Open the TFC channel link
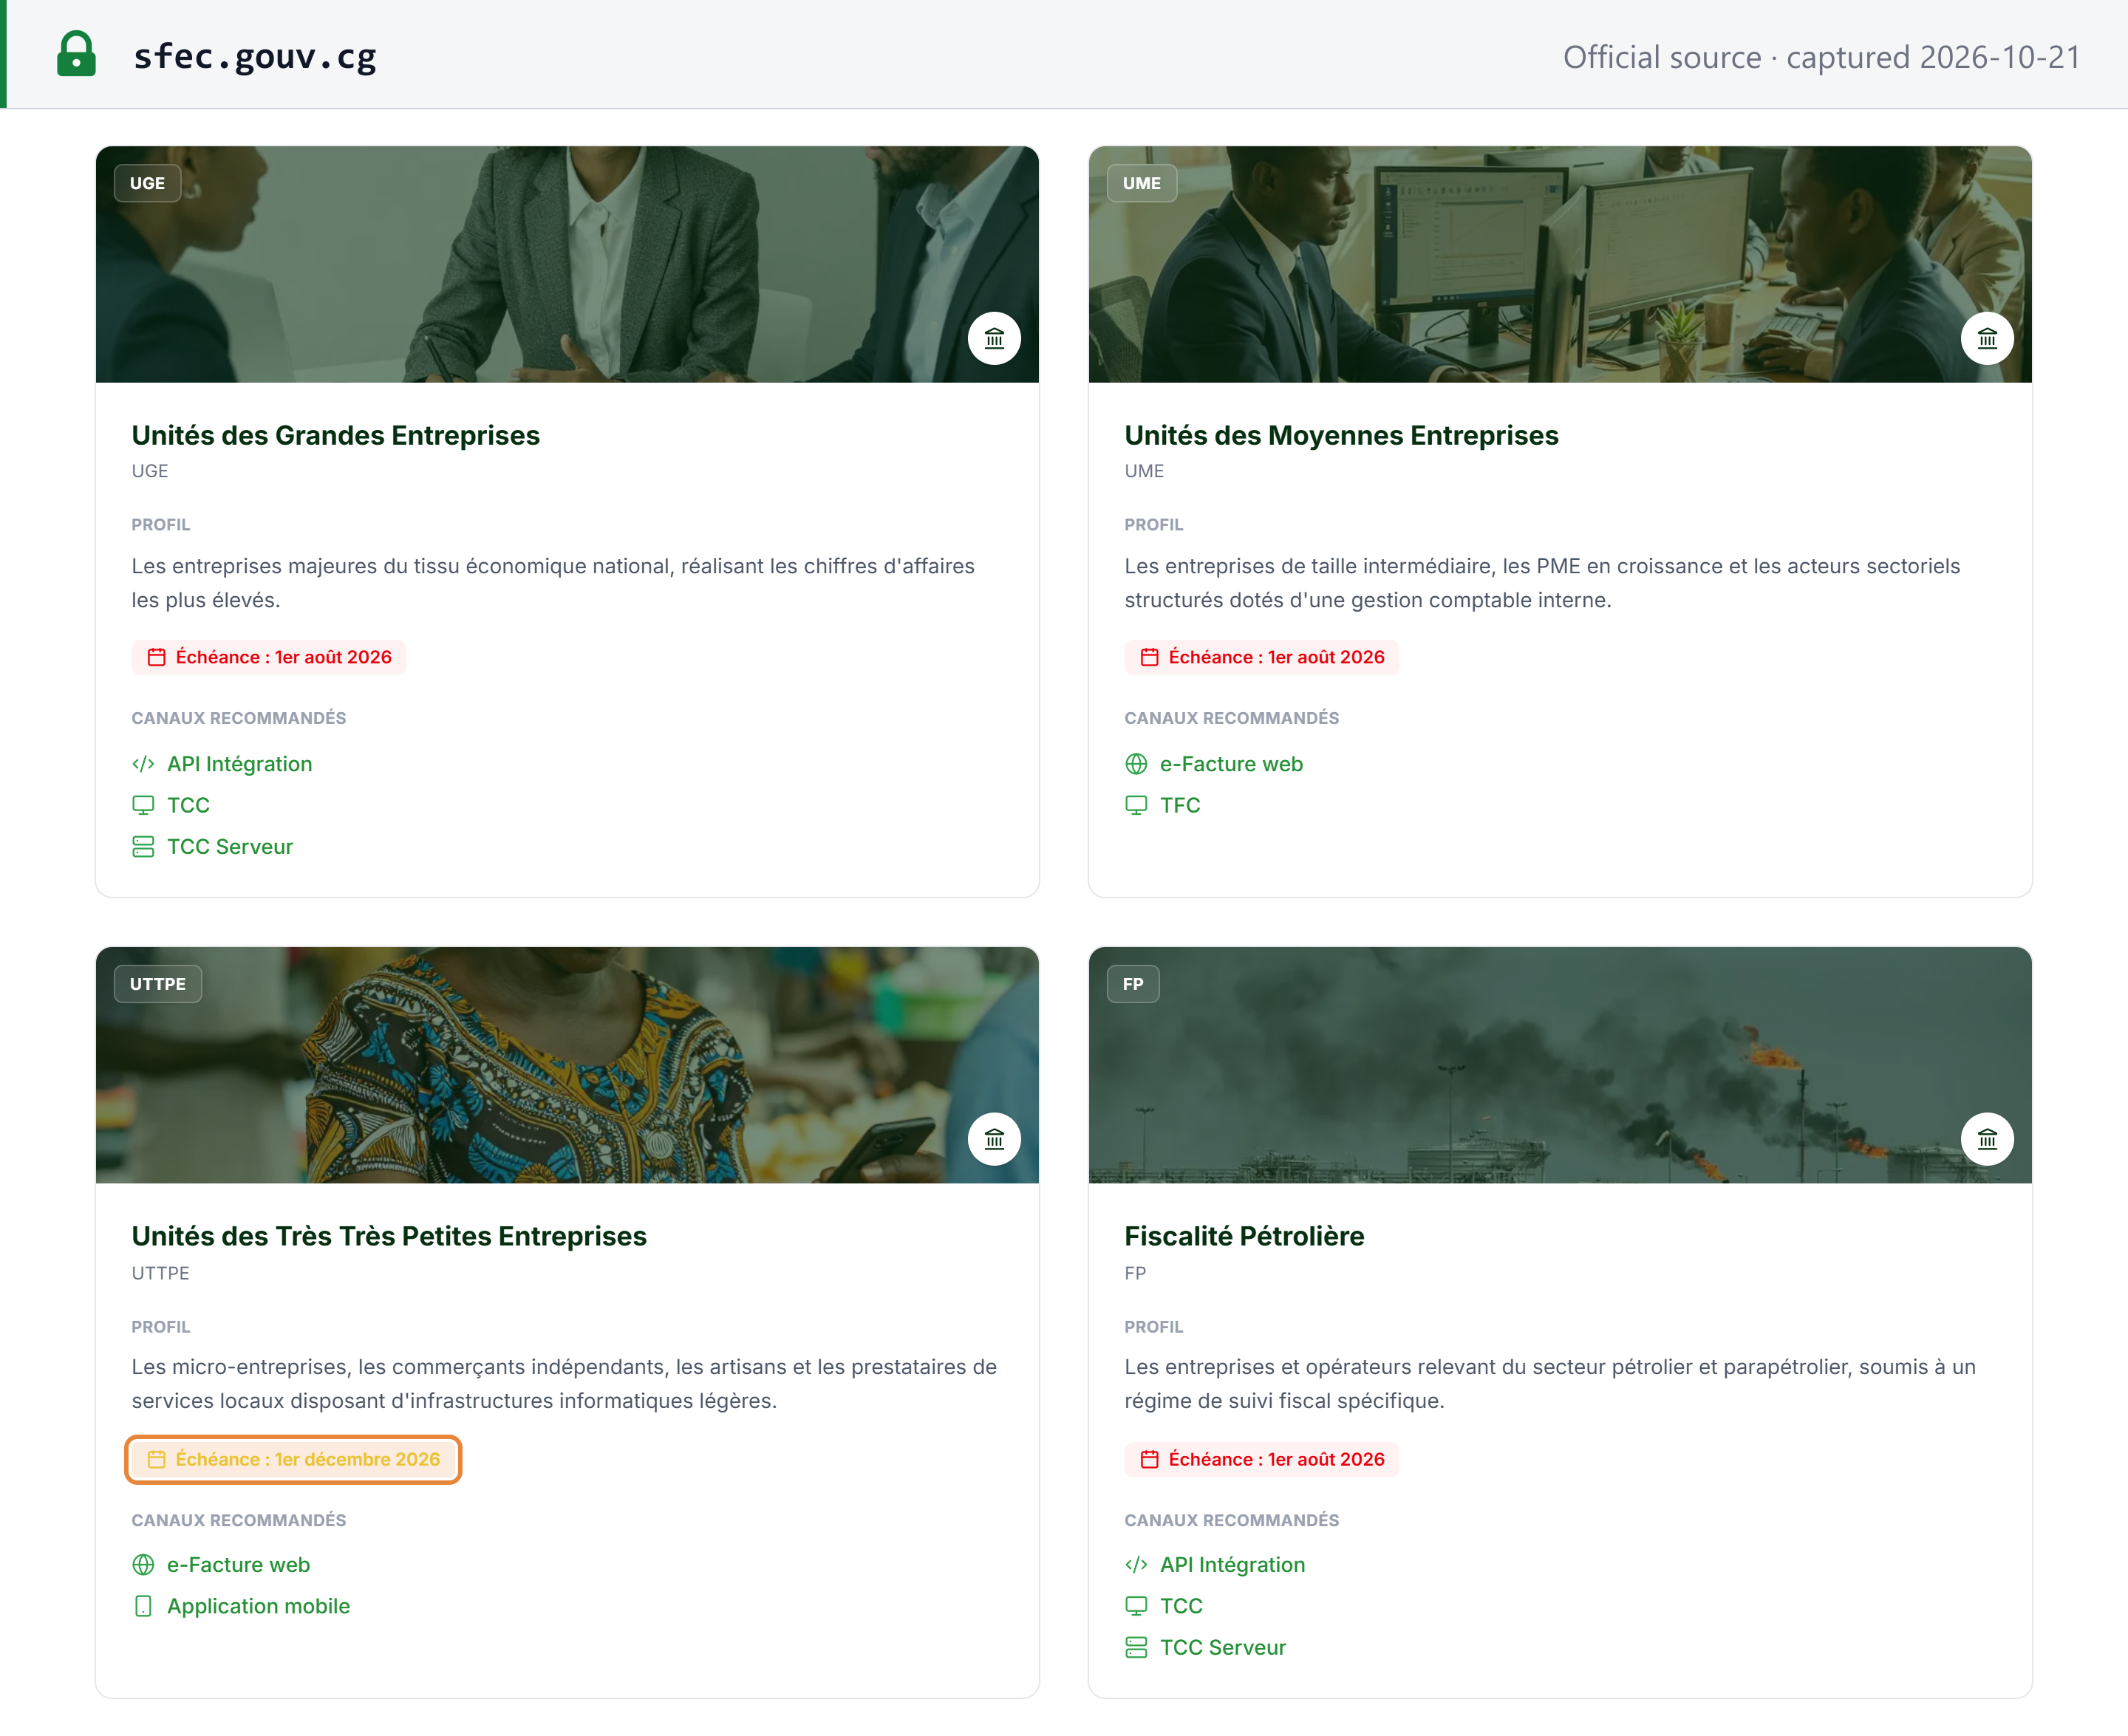Screen dimensions: 2128x1736 1180,805
